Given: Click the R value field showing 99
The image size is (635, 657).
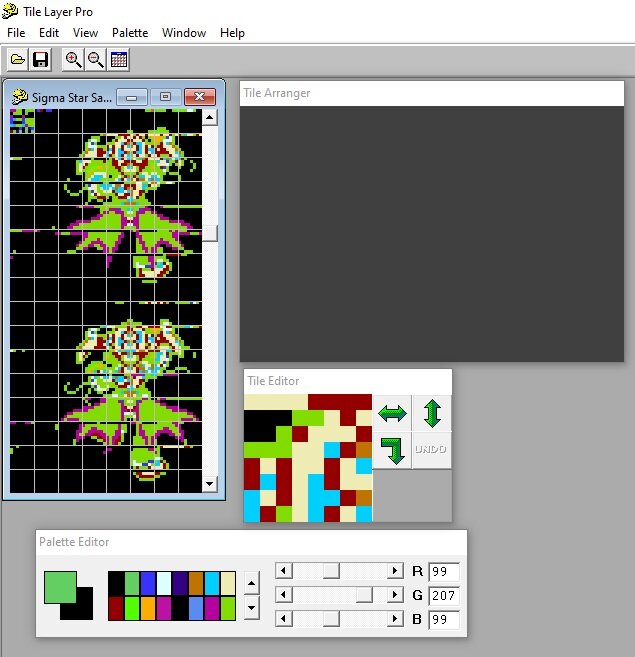Looking at the screenshot, I should pos(444,572).
